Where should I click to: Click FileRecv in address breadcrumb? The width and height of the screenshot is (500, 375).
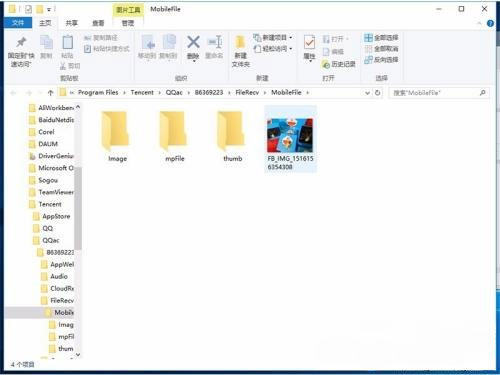pyautogui.click(x=247, y=92)
